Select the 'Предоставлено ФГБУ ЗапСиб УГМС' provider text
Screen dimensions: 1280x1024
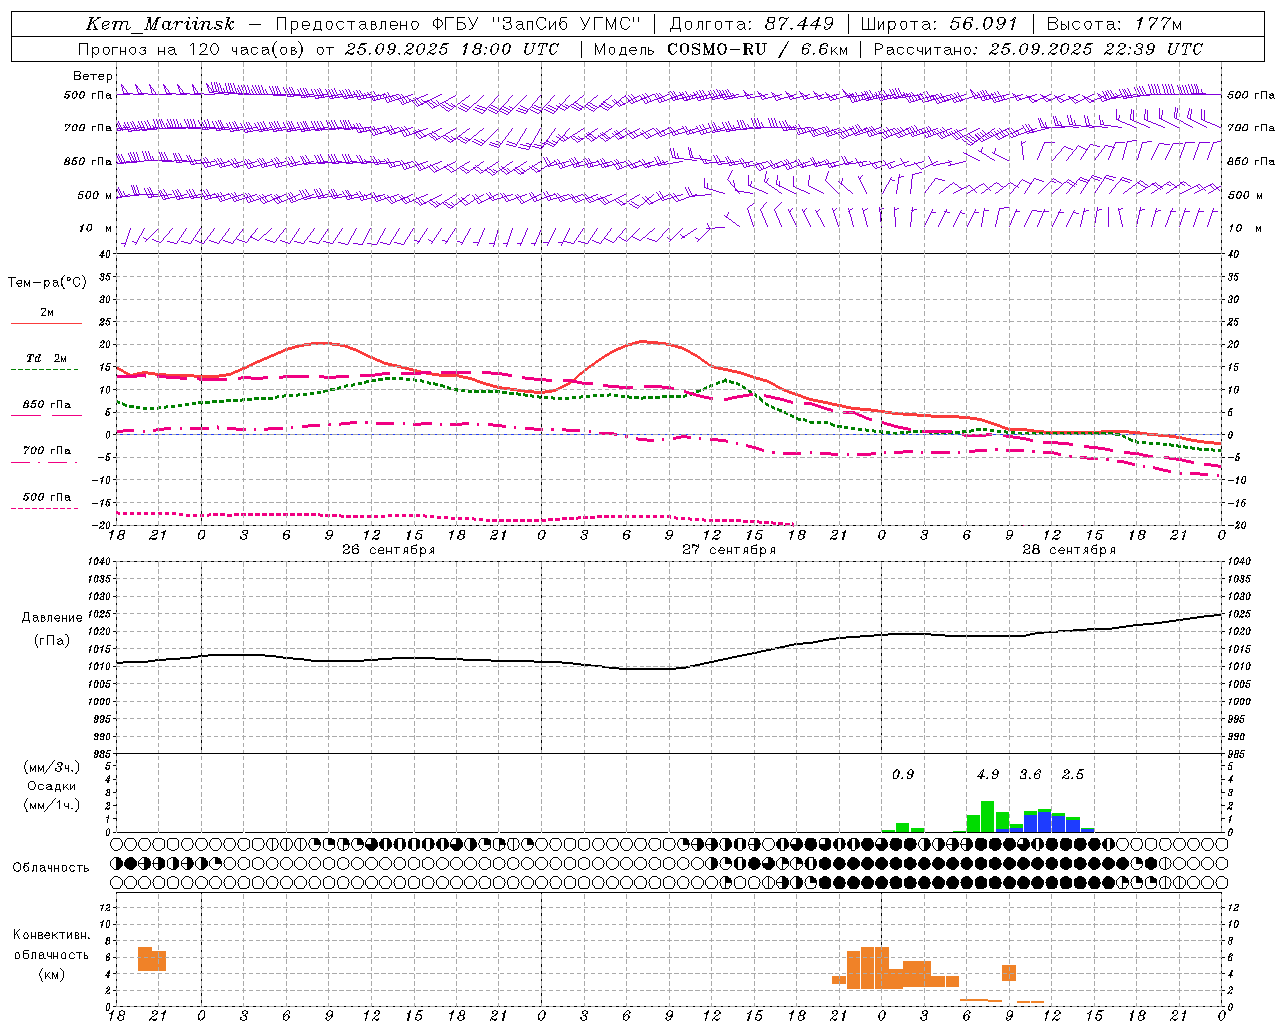click(x=458, y=24)
